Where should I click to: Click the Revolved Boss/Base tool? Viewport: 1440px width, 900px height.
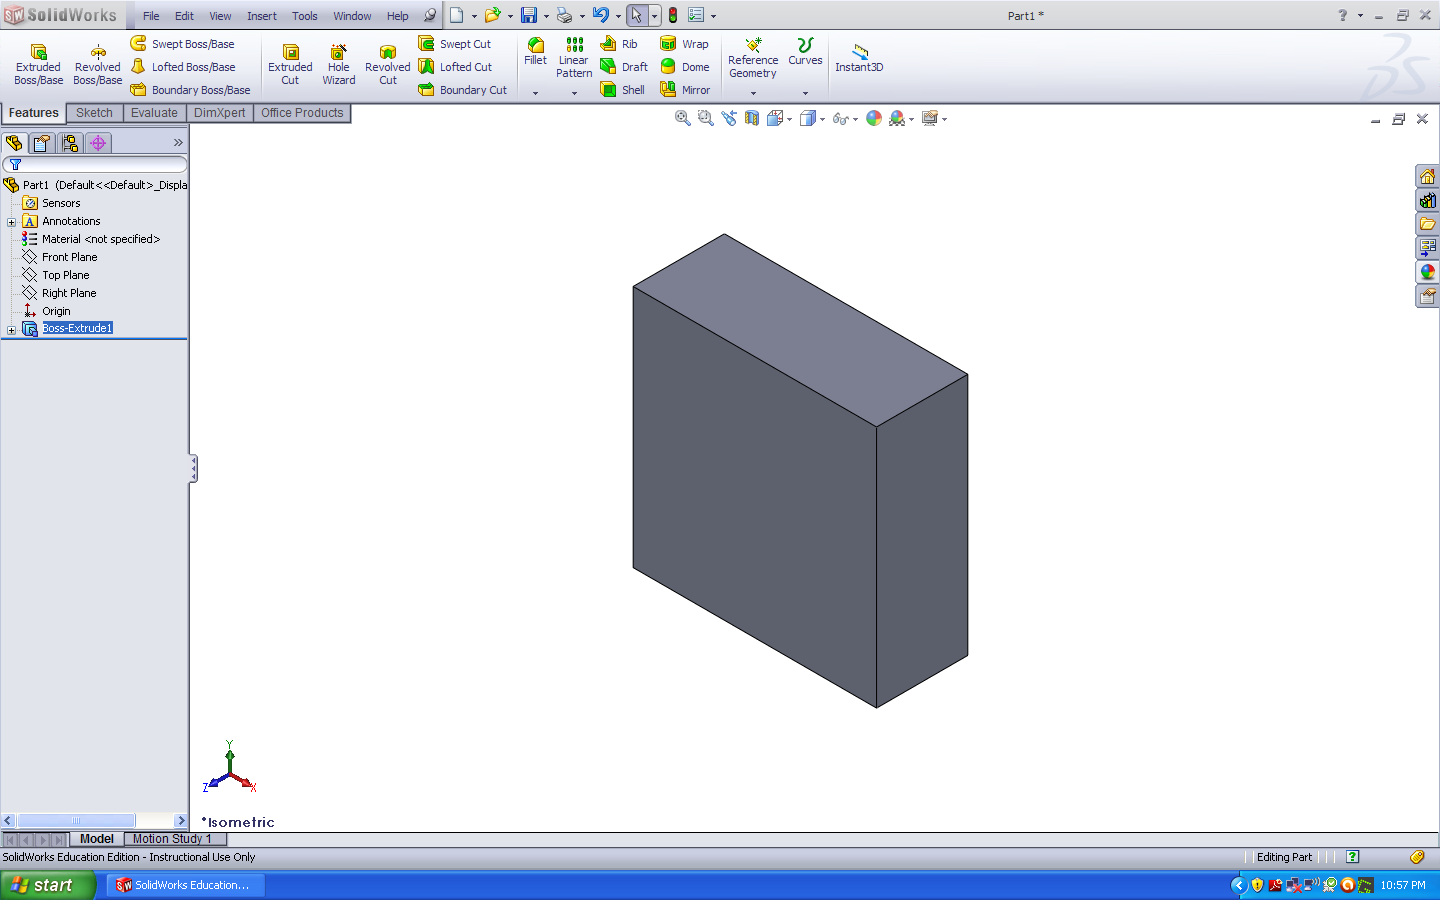(x=97, y=65)
